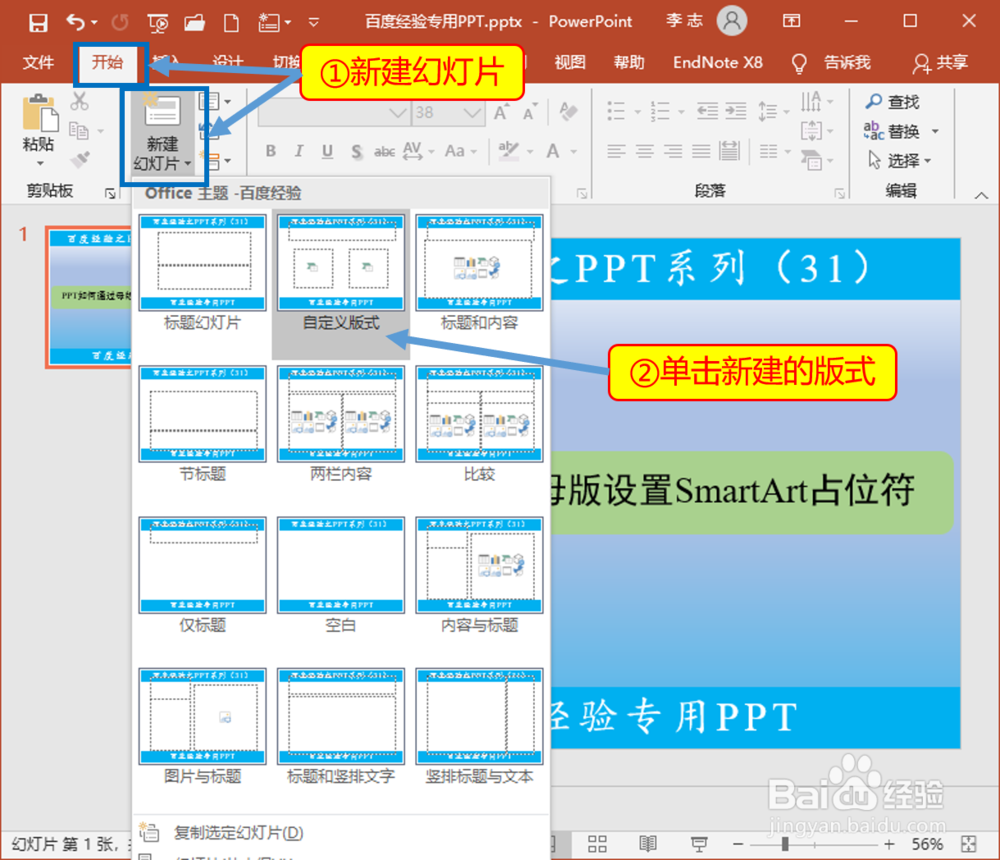Toggle text Shadow formatting

[x=357, y=151]
